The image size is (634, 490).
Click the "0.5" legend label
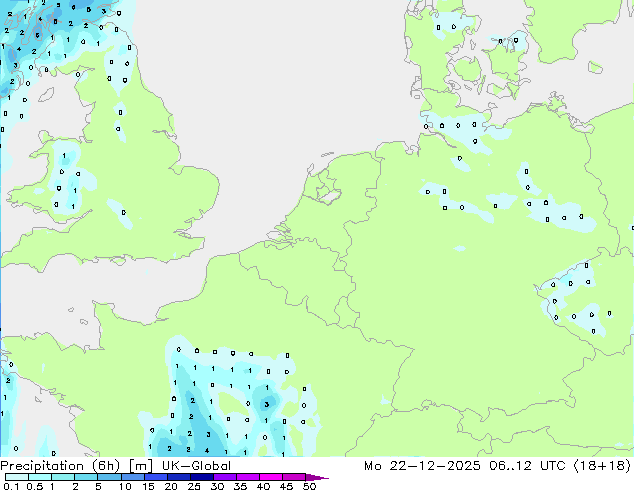pyautogui.click(x=35, y=486)
